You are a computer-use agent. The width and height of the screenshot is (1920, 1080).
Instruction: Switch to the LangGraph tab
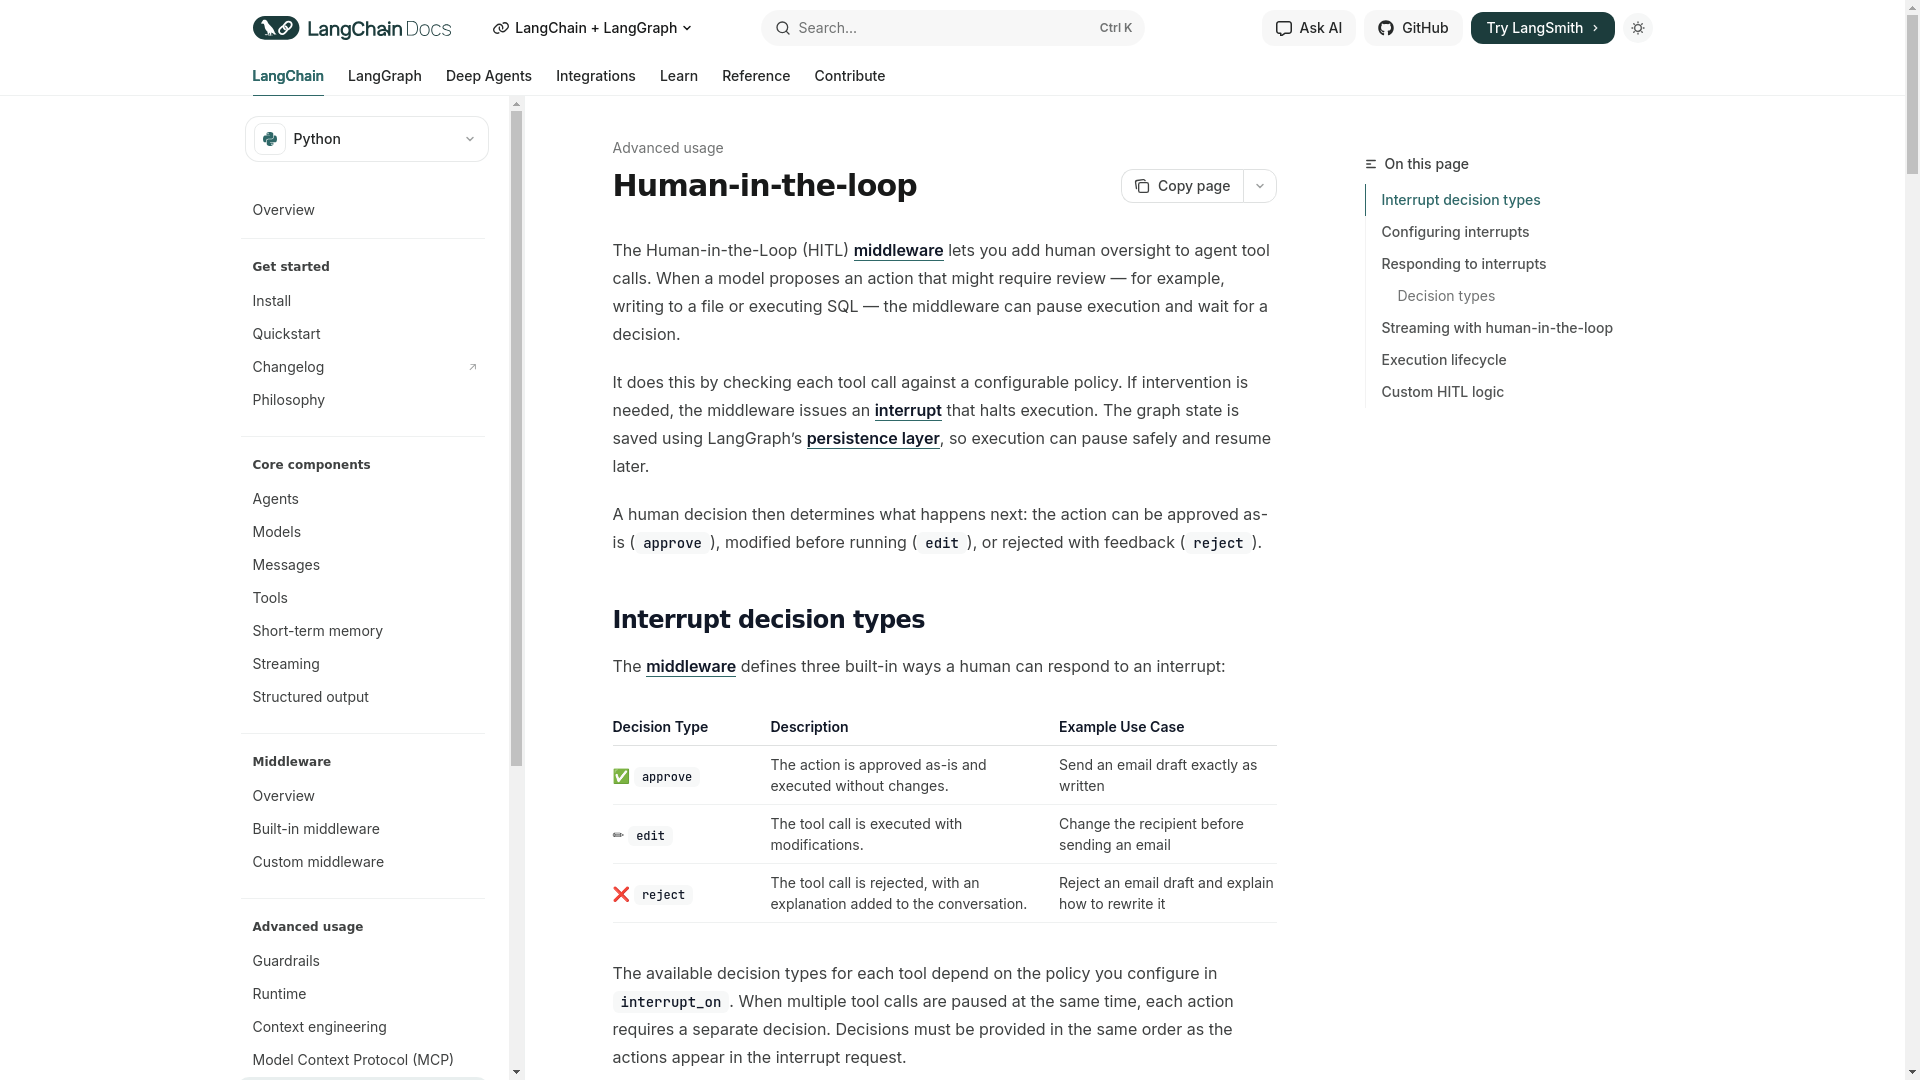(385, 76)
